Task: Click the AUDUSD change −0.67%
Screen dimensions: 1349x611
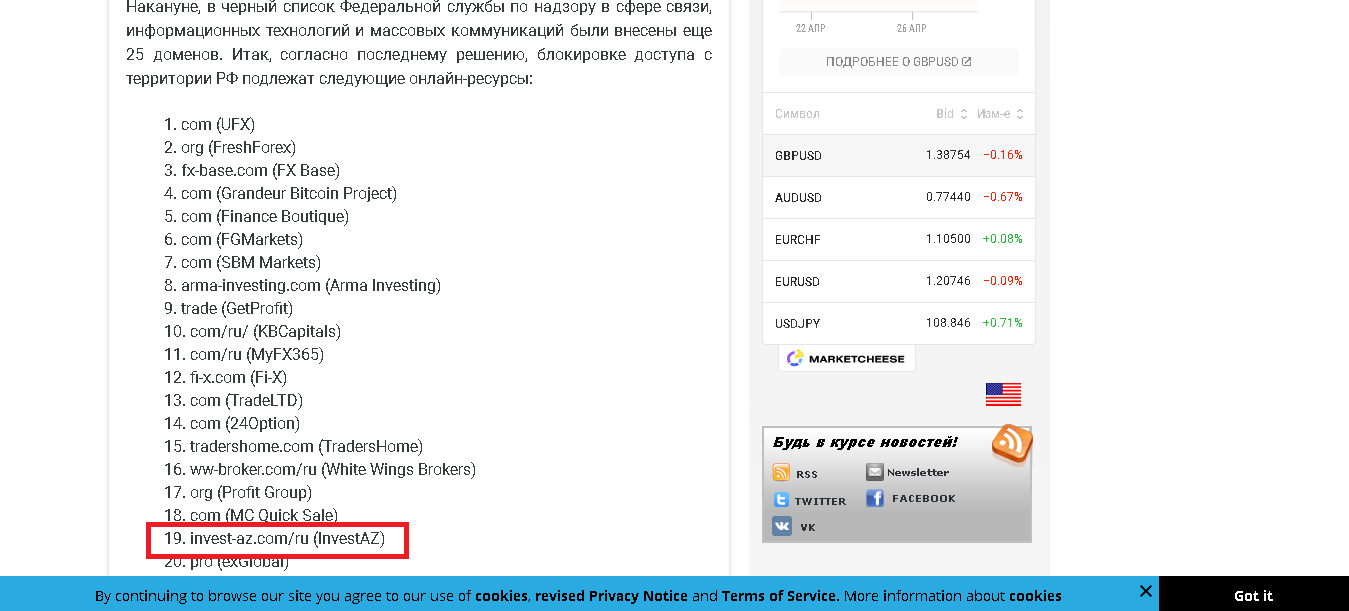Action: 1002,197
